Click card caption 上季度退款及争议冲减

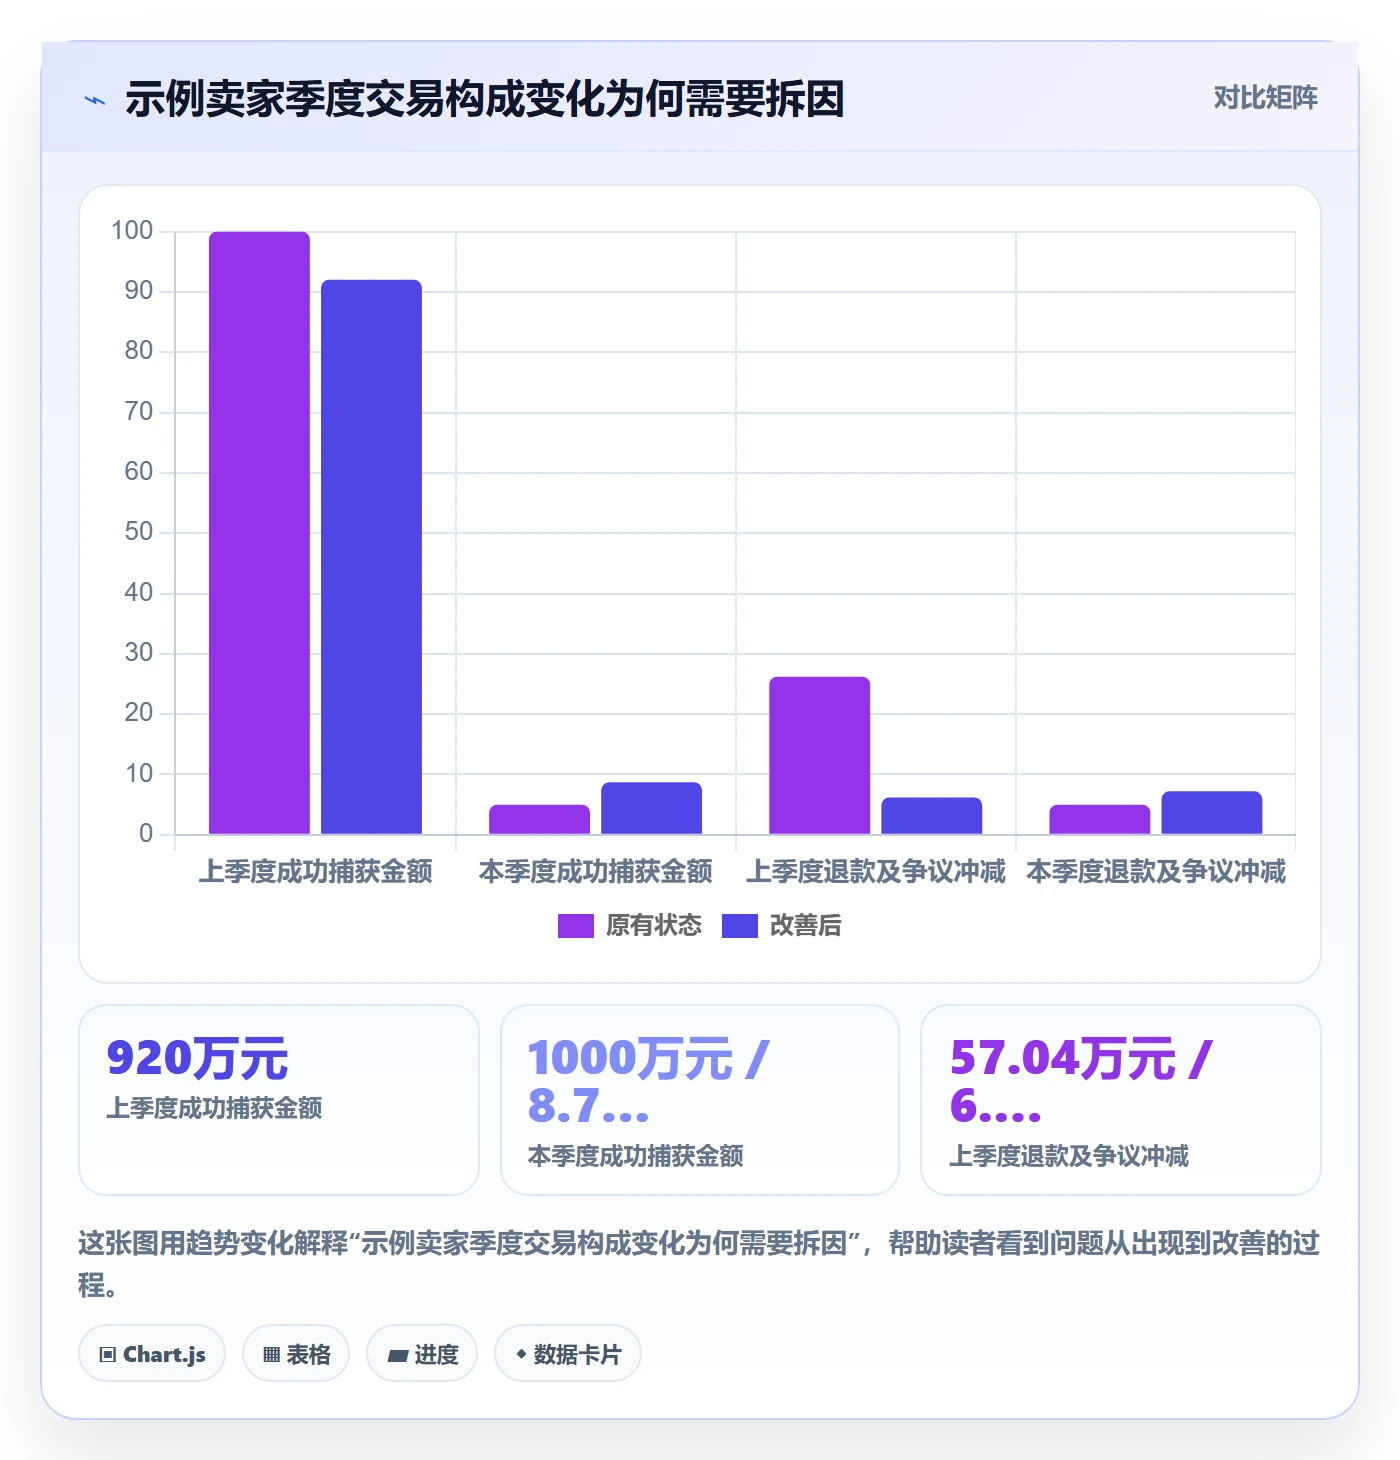(1069, 1156)
